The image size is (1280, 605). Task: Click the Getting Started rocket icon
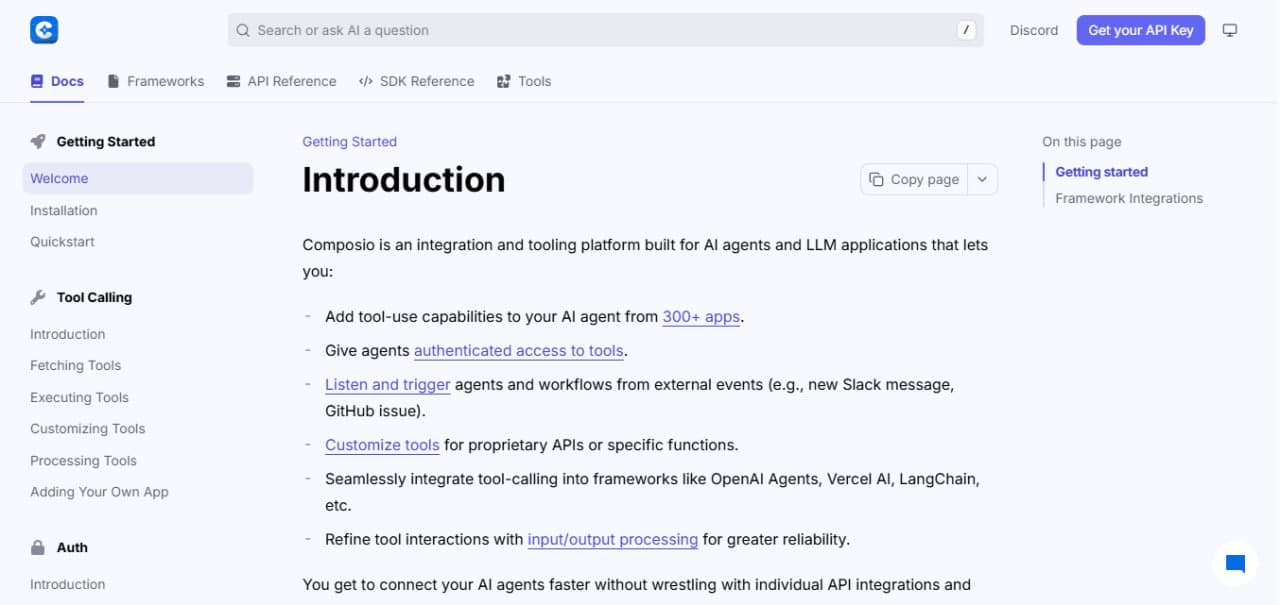(38, 141)
